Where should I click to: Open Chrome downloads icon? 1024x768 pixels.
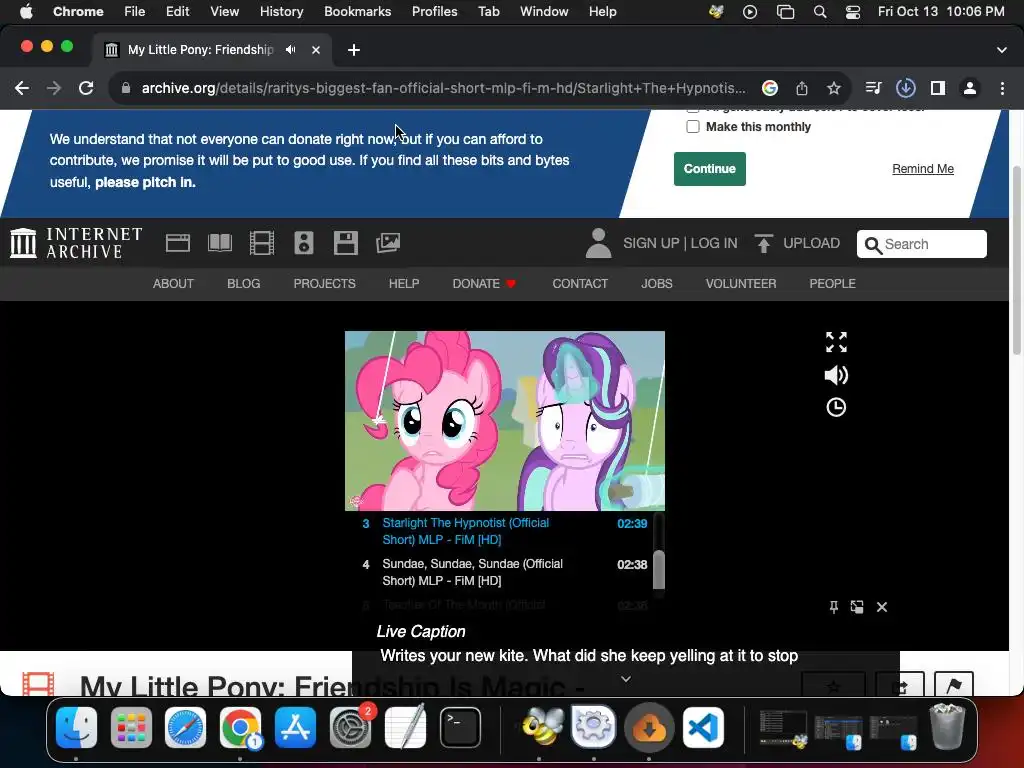905,88
